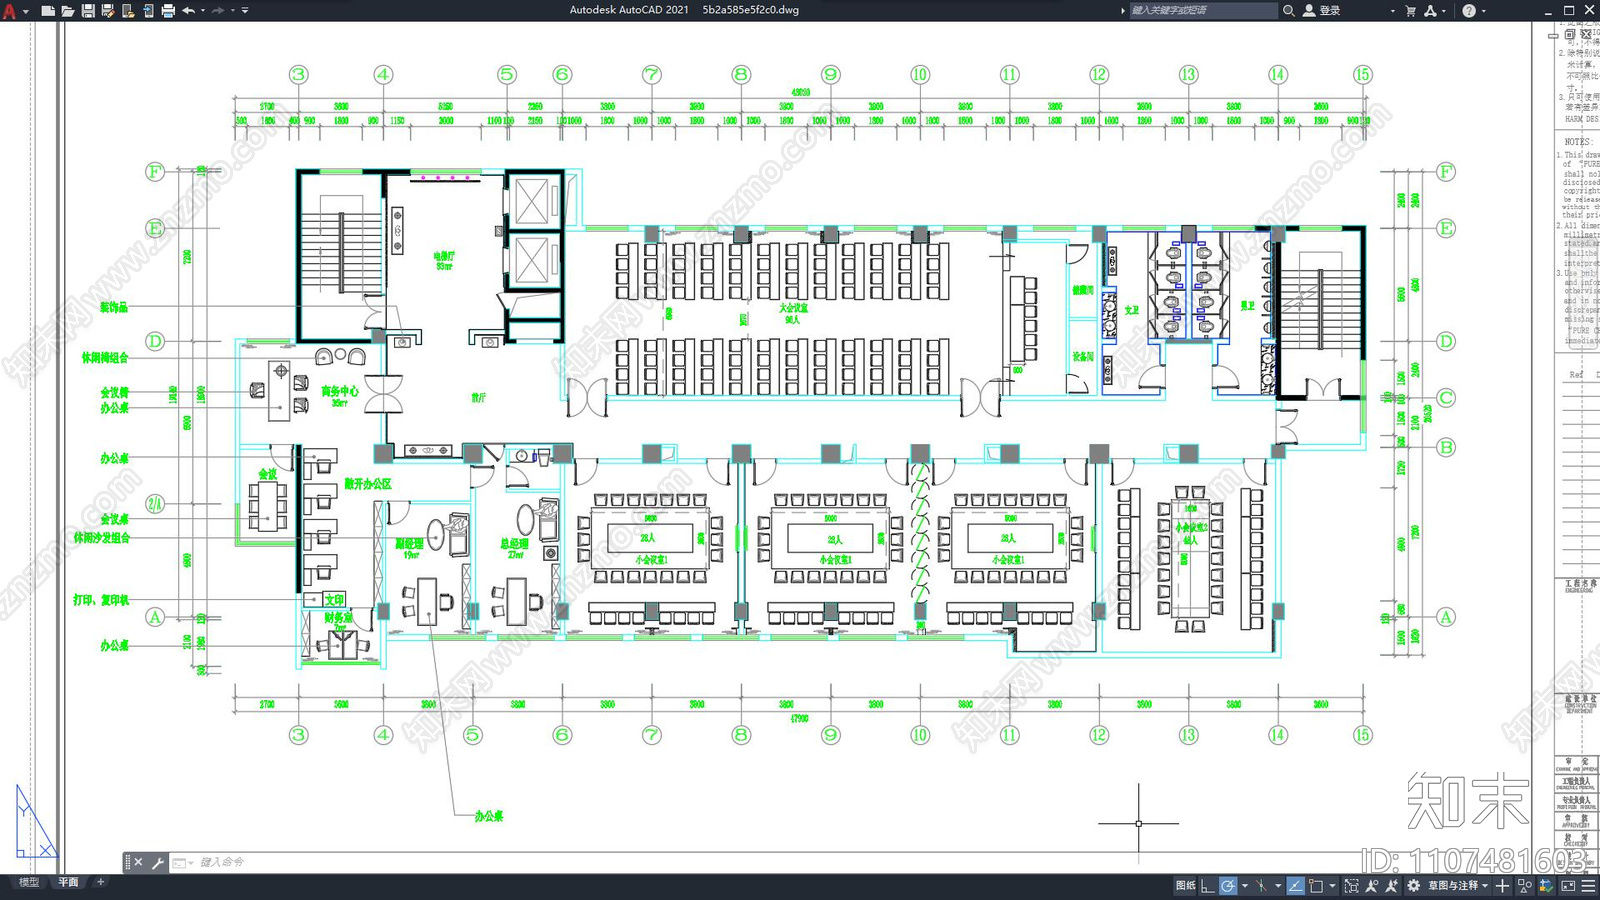Screen dimensions: 1600x900
Task: Toggle isometric drafting in status bar
Action: pyautogui.click(x=1261, y=886)
